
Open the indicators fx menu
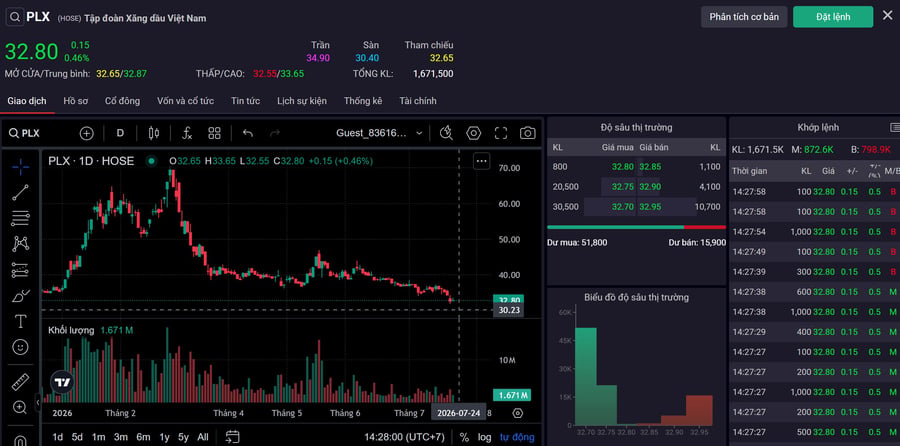tap(187, 133)
